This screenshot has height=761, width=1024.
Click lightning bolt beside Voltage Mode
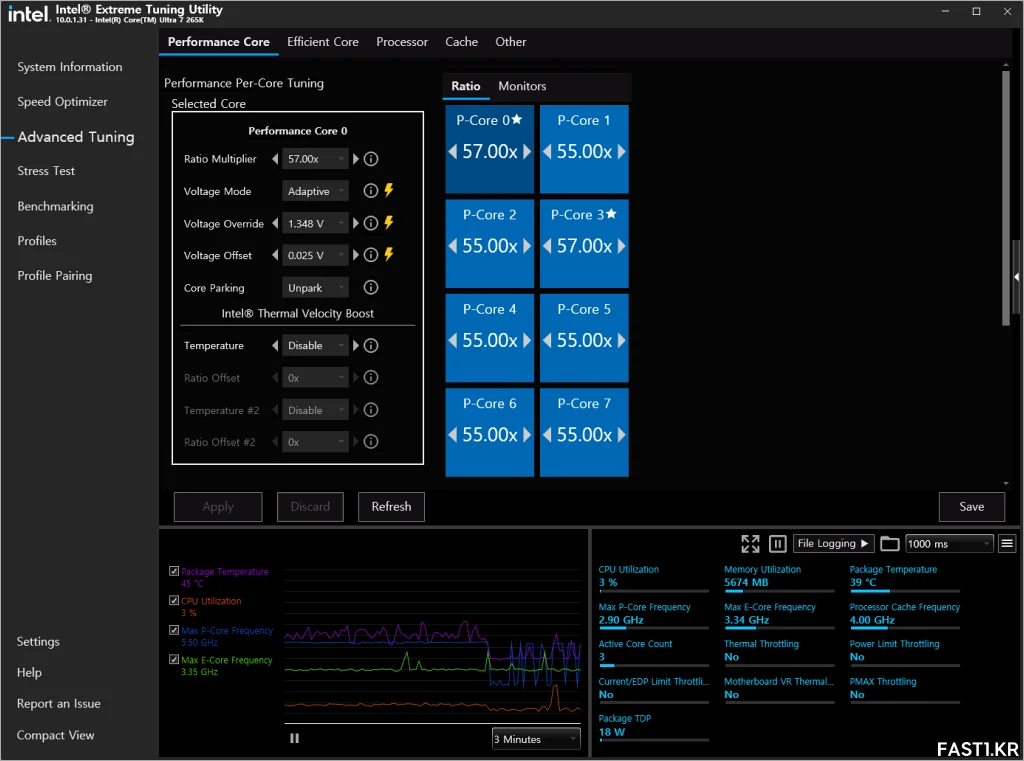pyautogui.click(x=389, y=190)
